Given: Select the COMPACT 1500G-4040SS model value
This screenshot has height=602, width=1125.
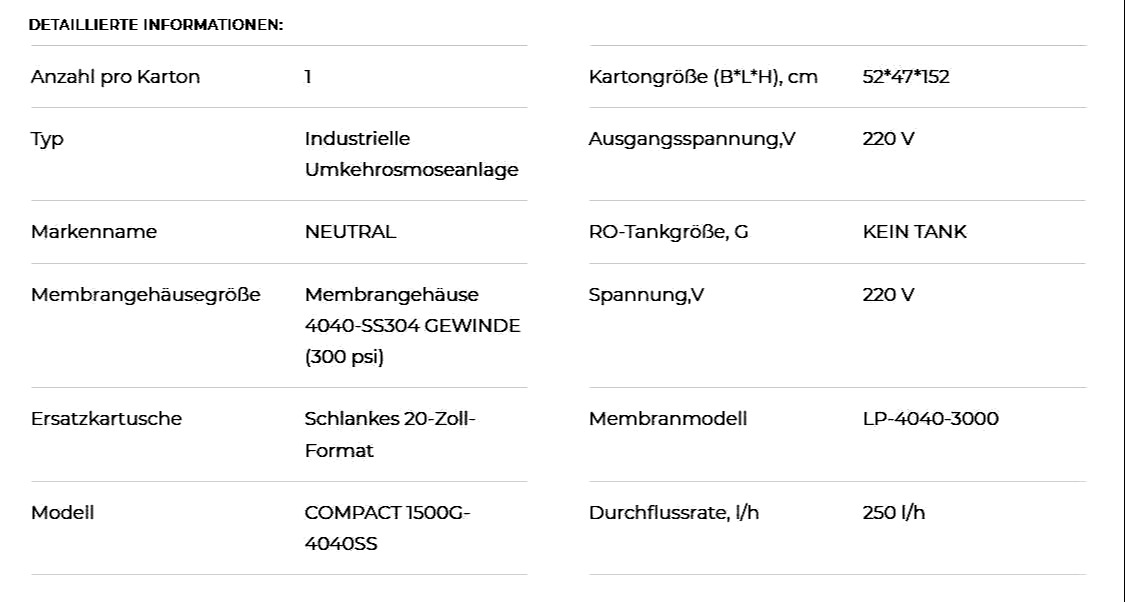Looking at the screenshot, I should 387,528.
